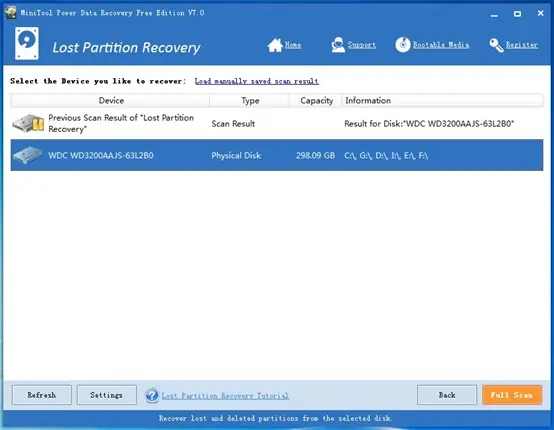Start the Full Scan
Screen dimensions: 554x430
point(512,395)
